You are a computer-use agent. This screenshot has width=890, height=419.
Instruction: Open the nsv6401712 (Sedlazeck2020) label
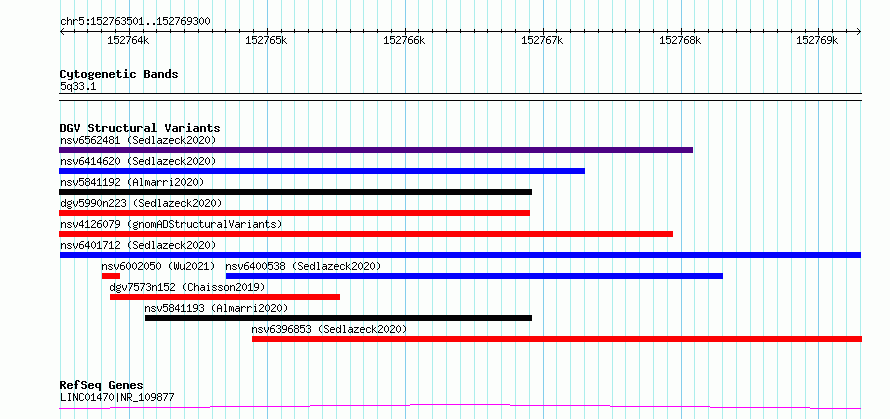click(138, 245)
